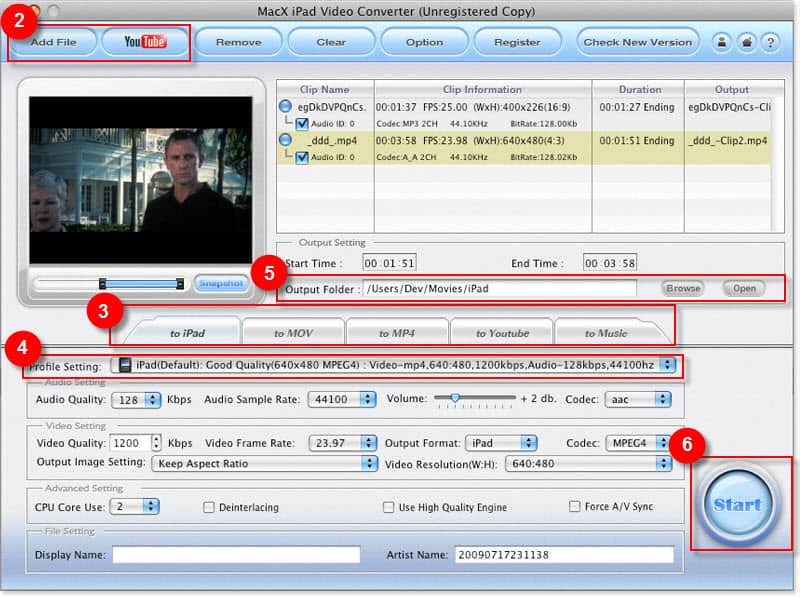Viewport: 800px width, 597px height.
Task: Click the Start conversion button
Action: [737, 505]
